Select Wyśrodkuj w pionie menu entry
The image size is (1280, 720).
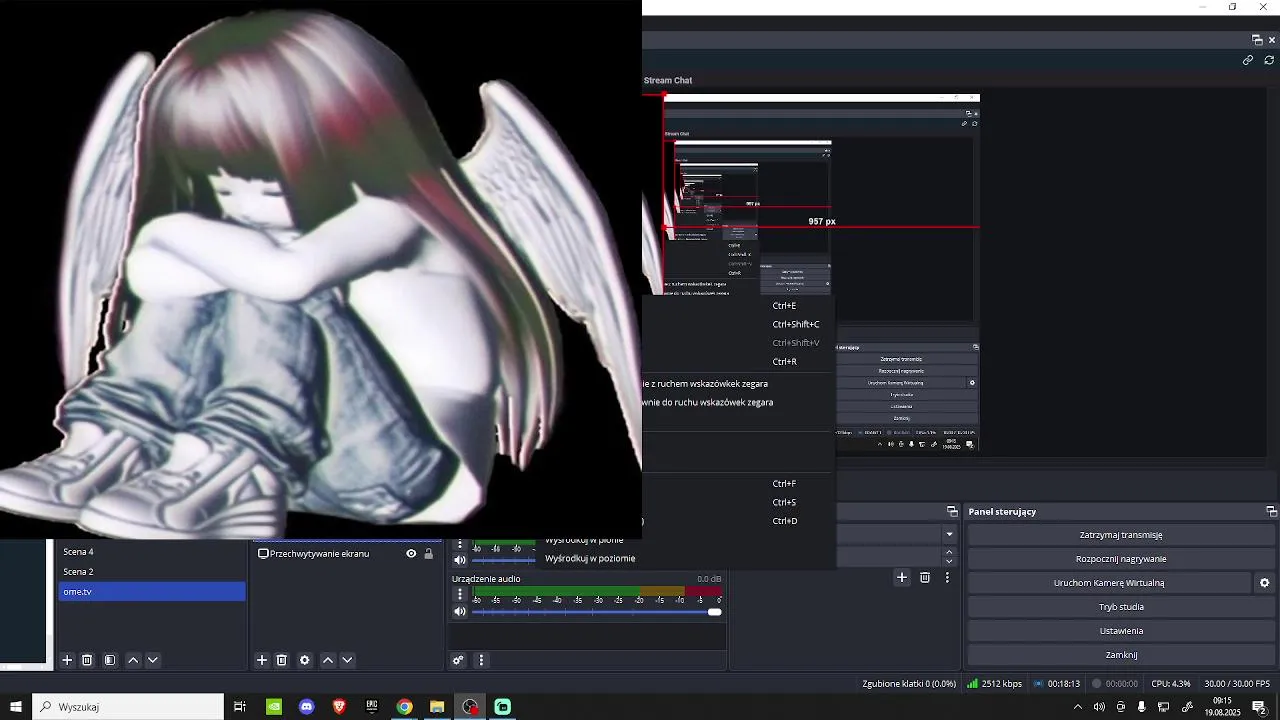pos(584,541)
